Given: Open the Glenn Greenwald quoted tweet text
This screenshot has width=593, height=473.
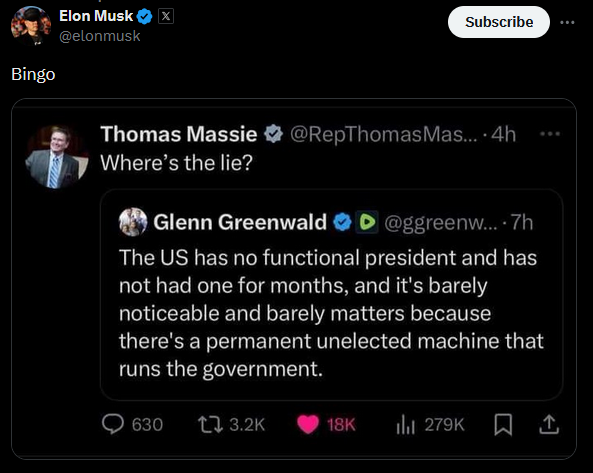Looking at the screenshot, I should pyautogui.click(x=331, y=313).
